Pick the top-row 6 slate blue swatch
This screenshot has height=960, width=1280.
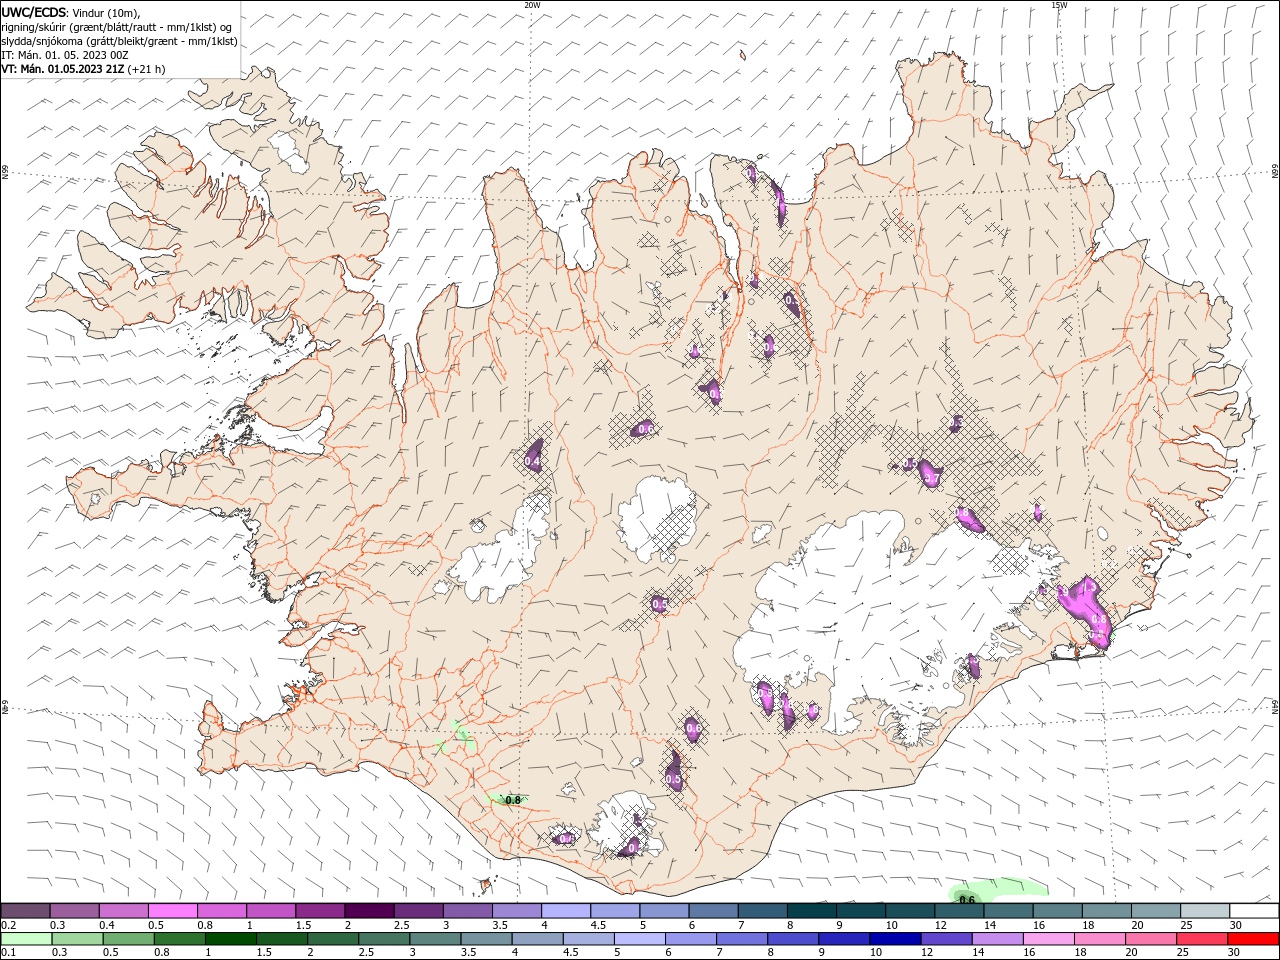pos(713,910)
